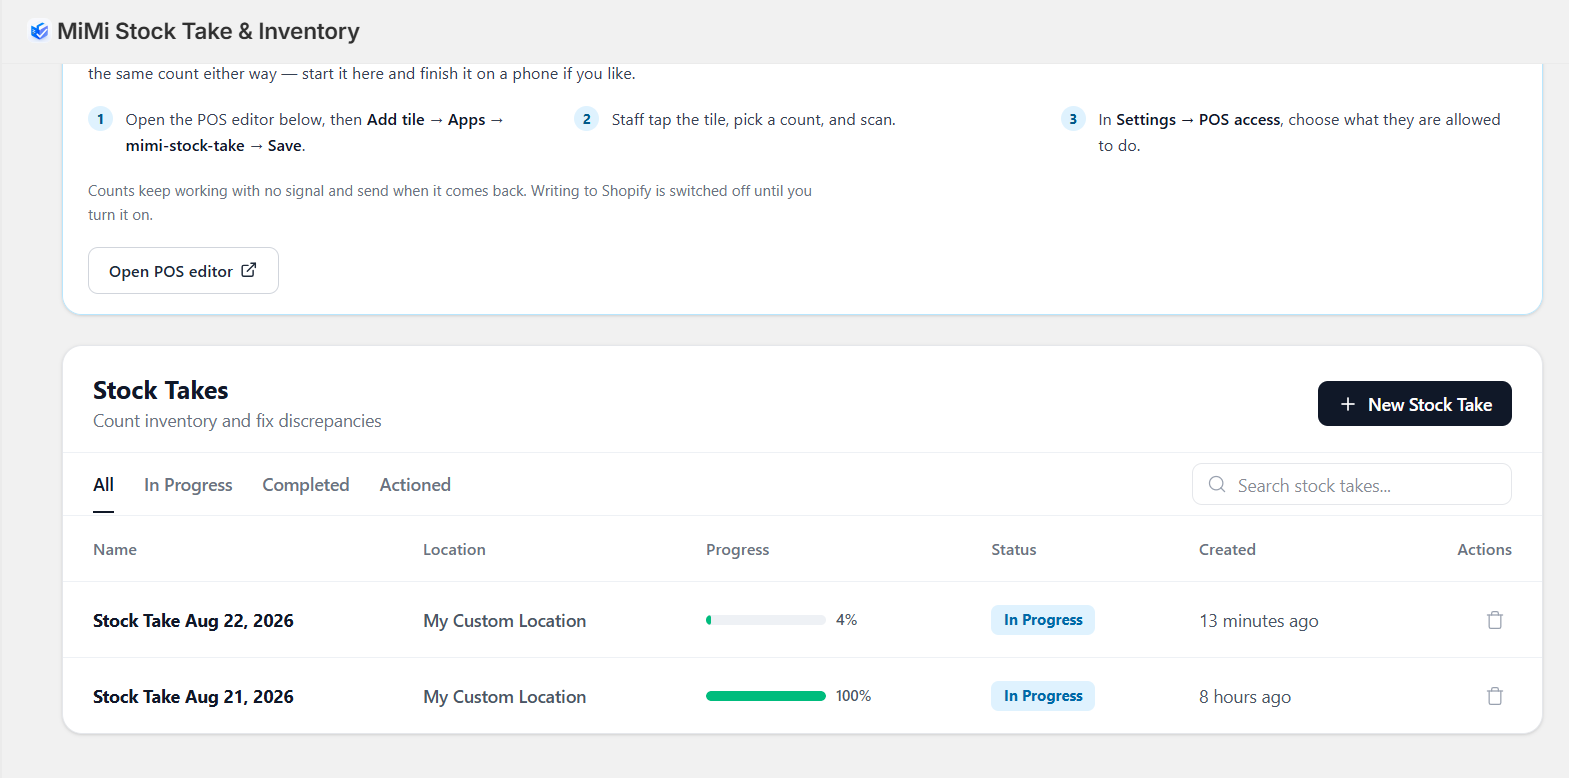
Task: Focus the Search stock takes field
Action: (1351, 484)
